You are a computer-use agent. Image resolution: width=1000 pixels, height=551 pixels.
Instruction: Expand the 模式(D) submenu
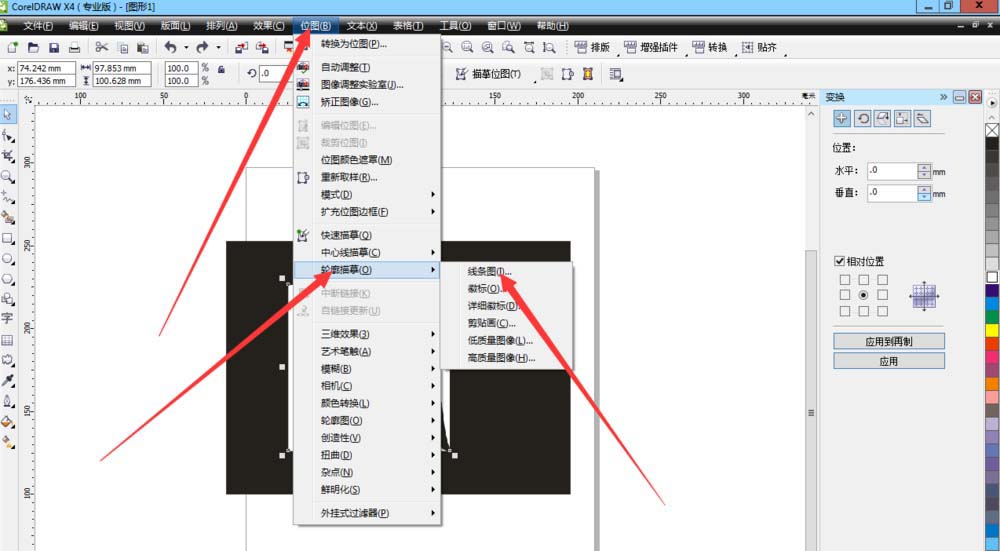click(x=367, y=195)
